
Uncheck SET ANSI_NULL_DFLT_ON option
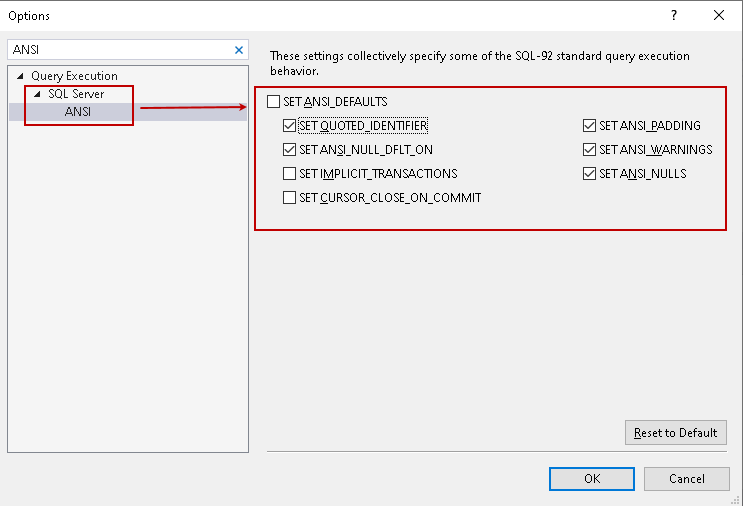click(290, 150)
